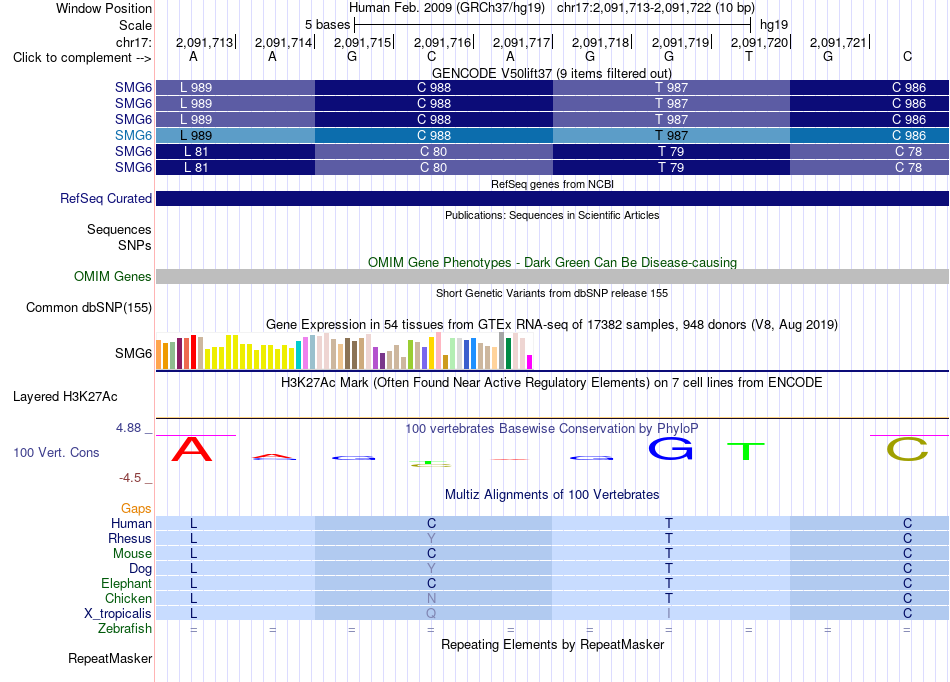Viewport: 950px width, 682px height.
Task: Click the Common dbSNP(155) track label
Action: (x=88, y=308)
